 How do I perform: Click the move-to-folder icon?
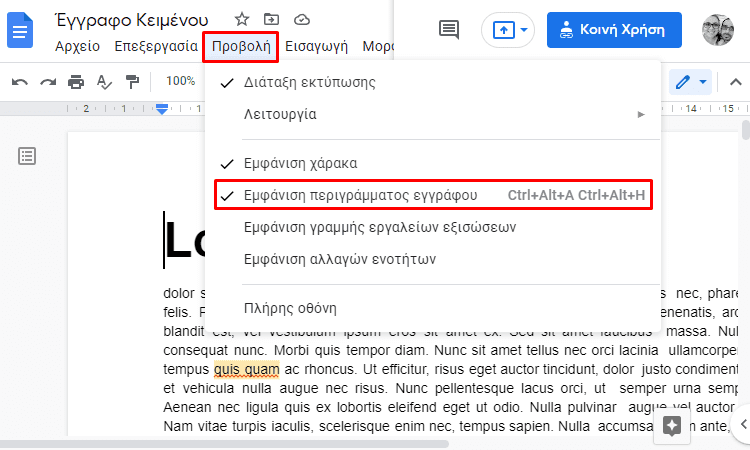coord(271,20)
